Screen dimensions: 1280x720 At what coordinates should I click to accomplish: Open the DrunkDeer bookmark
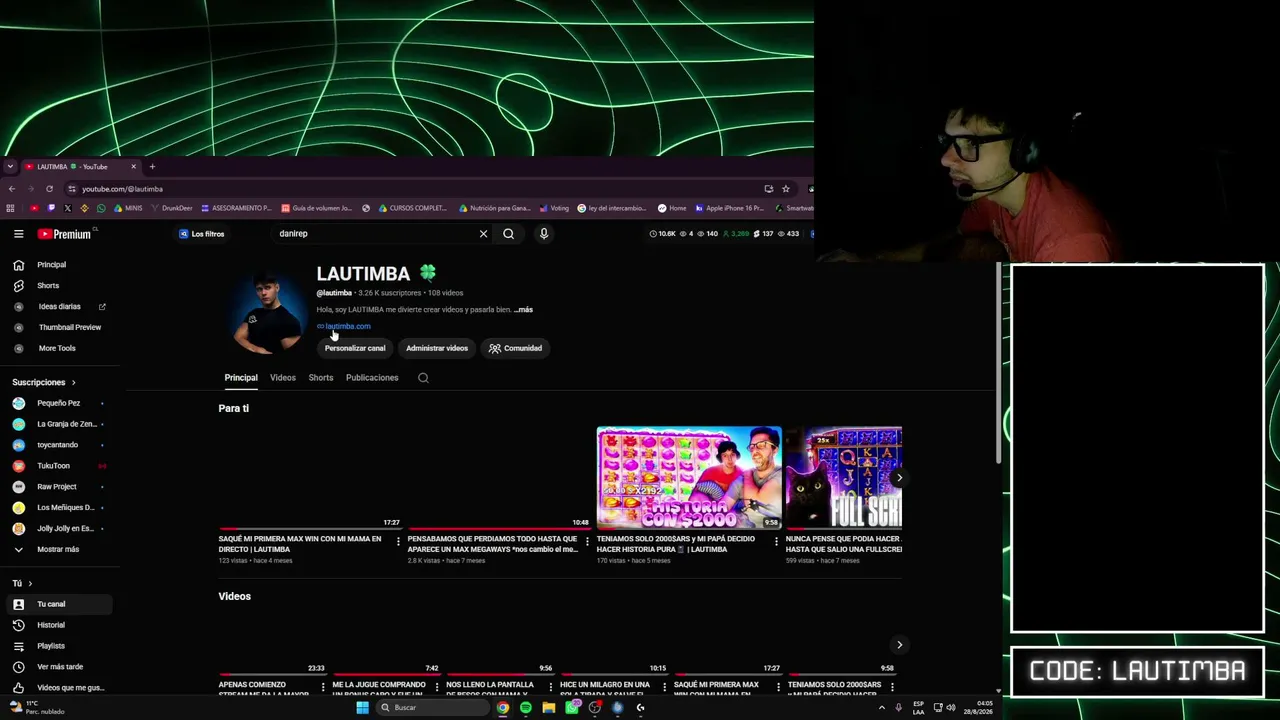[171, 208]
